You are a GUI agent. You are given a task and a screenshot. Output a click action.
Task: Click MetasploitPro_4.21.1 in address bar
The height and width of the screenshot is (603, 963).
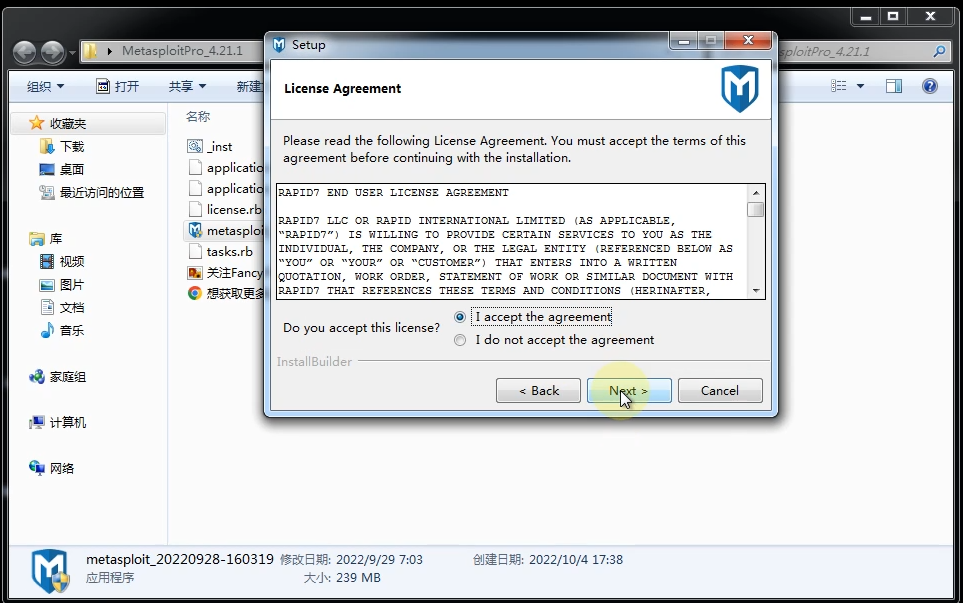(182, 51)
